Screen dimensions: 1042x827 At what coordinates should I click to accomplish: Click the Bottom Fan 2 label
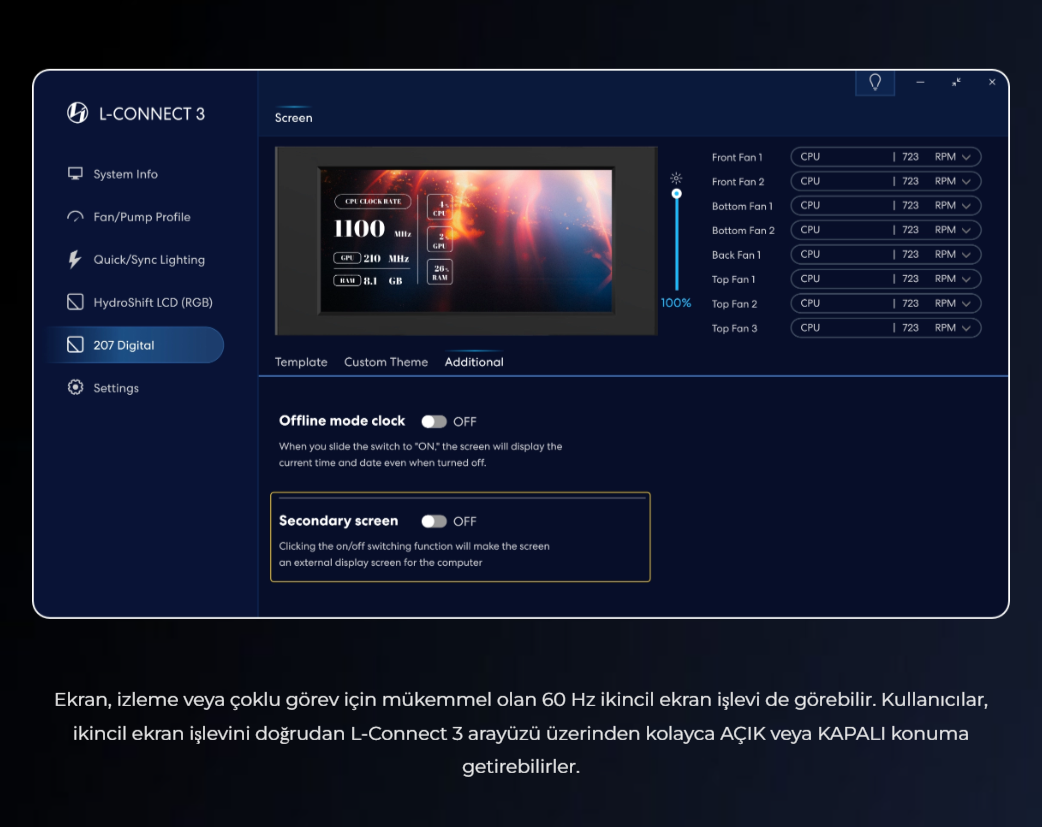pos(743,231)
